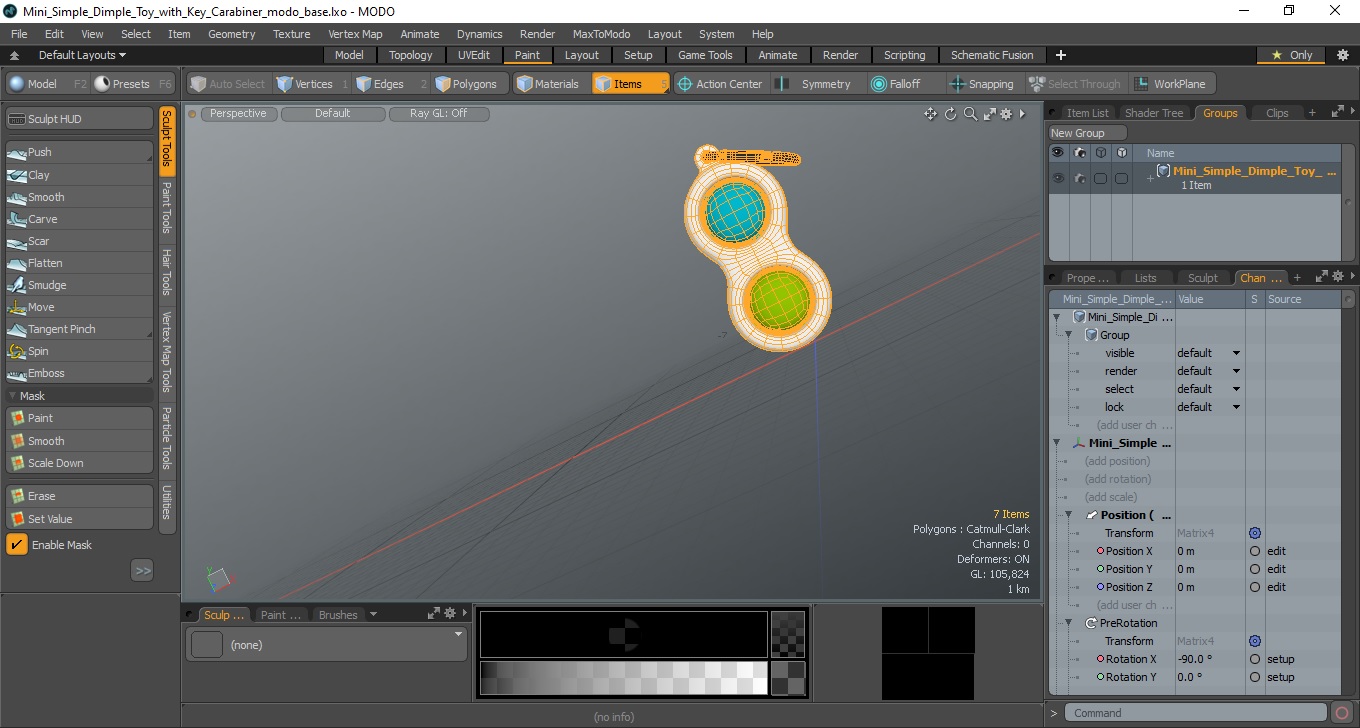Toggle Falloff option
This screenshot has width=1360, height=728.
point(897,84)
